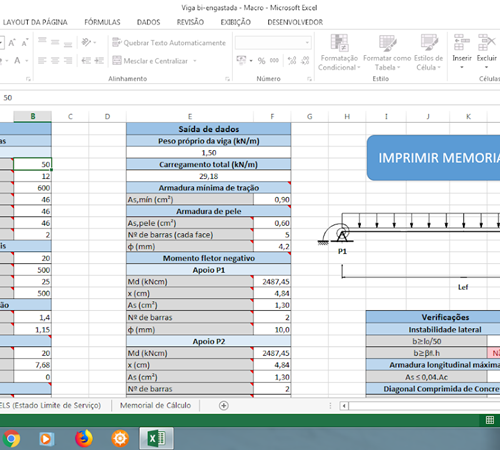
Task: Click the center align text icon
Action: pyautogui.click(x=55, y=60)
